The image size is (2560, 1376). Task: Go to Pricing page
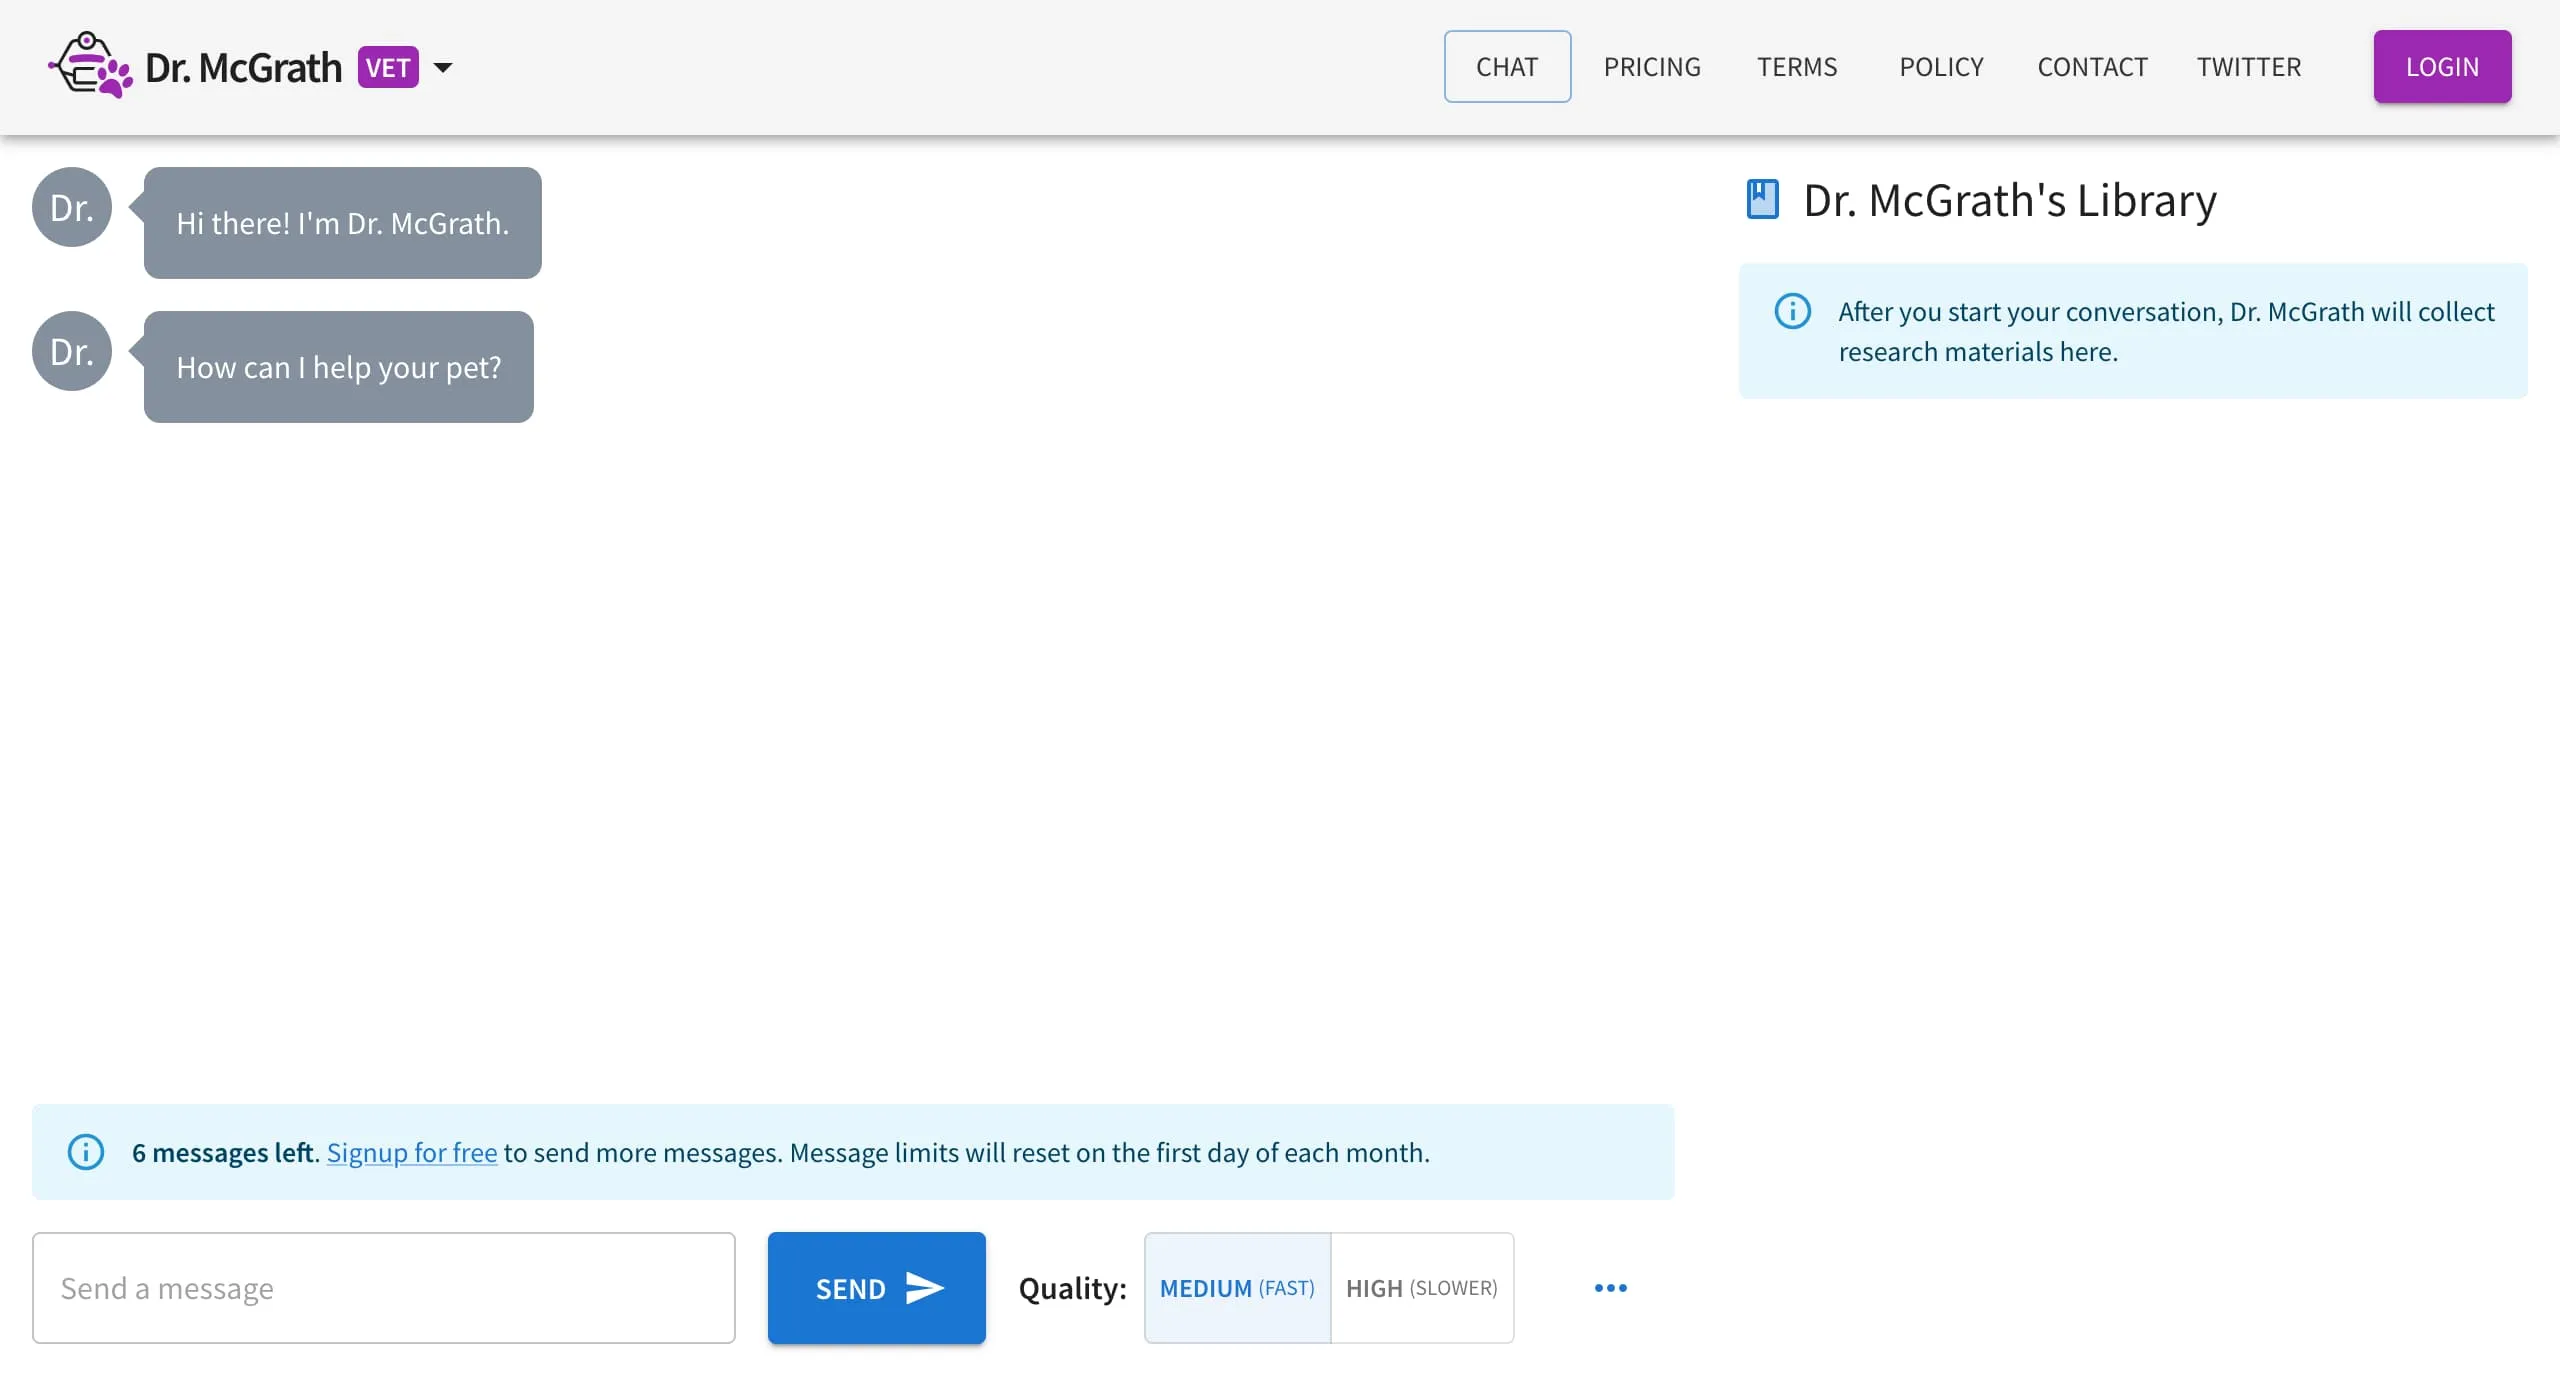click(1652, 67)
